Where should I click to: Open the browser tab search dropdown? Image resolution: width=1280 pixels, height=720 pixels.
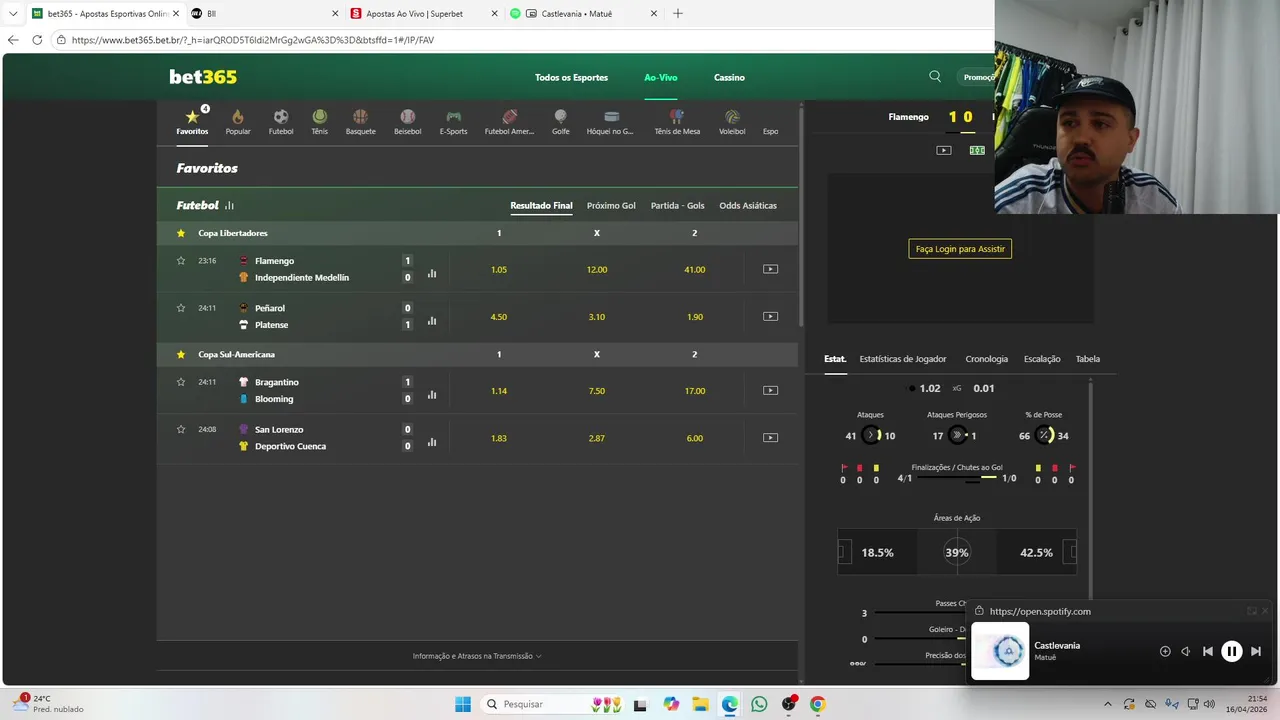pos(13,14)
